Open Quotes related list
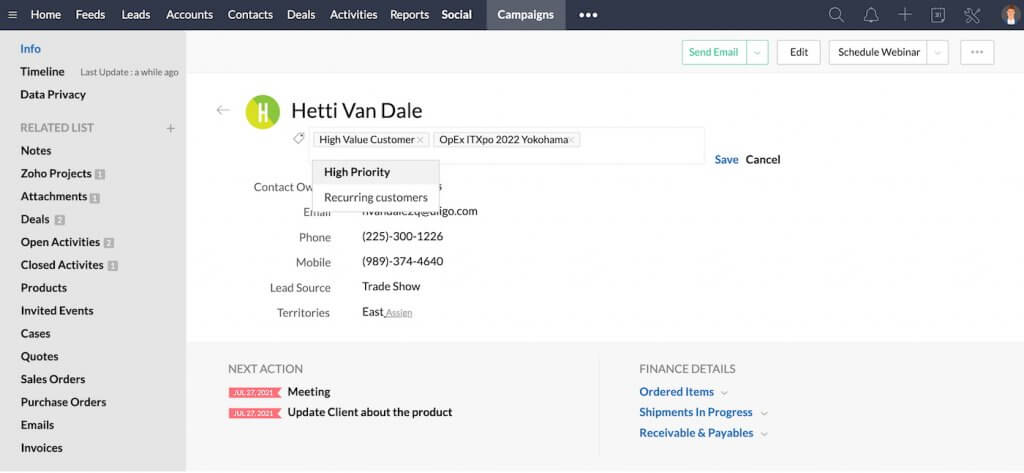The width and height of the screenshot is (1024, 473). tap(40, 357)
